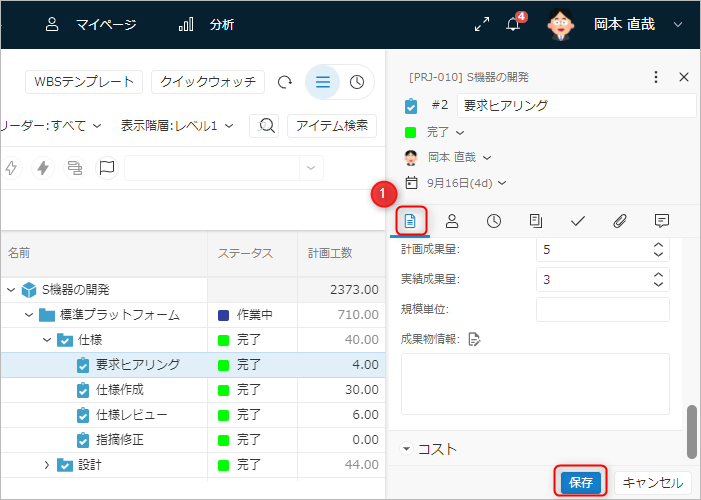The height and width of the screenshot is (500, 701).
Task: Switch to clock timeline view toggle
Action: [357, 82]
